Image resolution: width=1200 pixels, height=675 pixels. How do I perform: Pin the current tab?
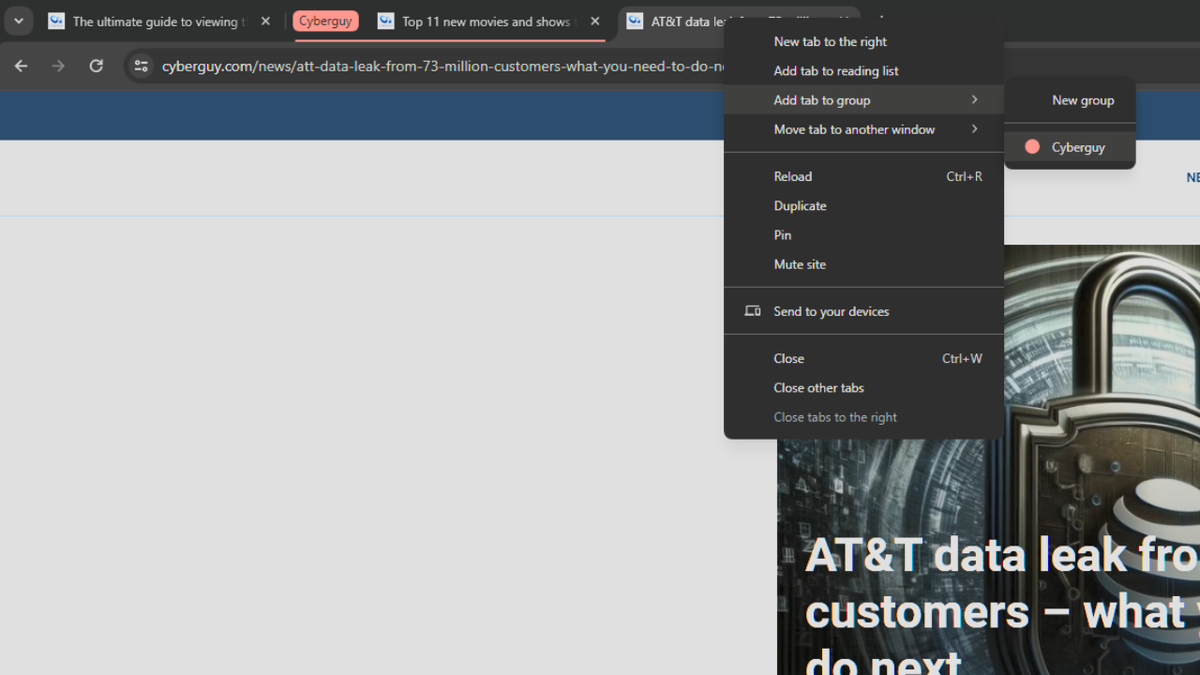(x=783, y=235)
